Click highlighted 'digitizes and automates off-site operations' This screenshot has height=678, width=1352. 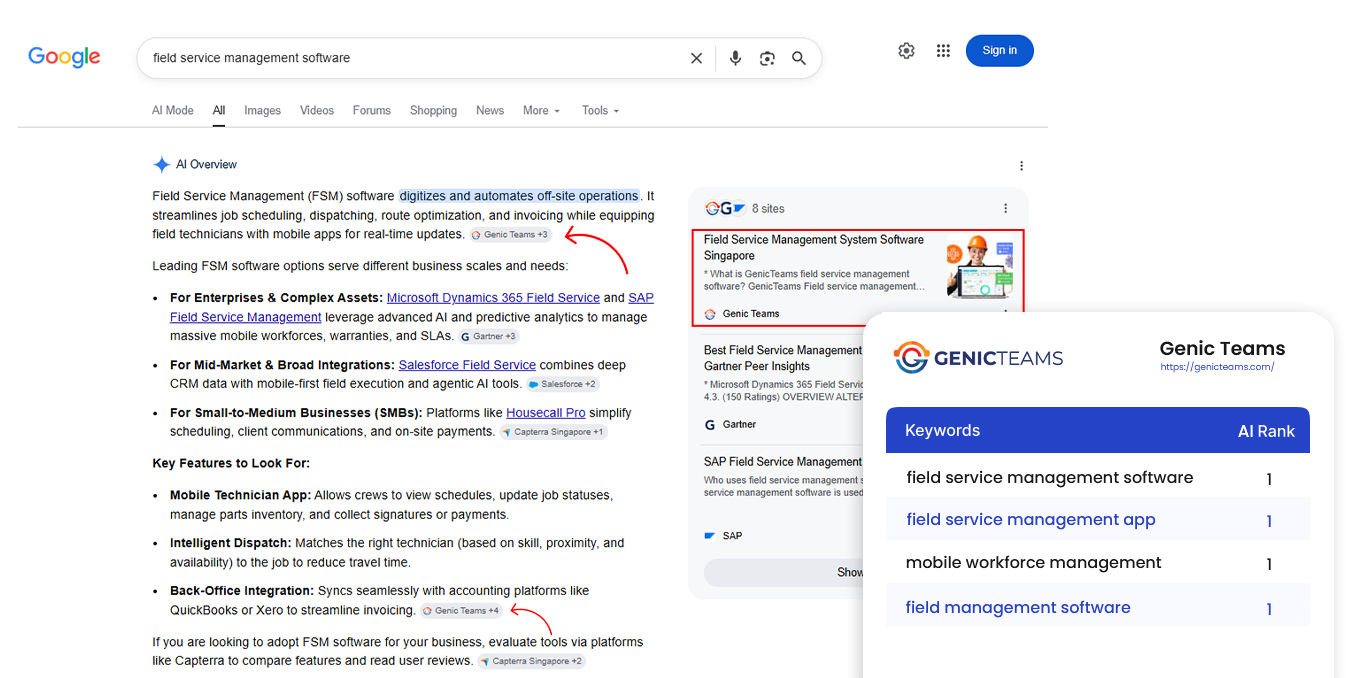click(519, 196)
